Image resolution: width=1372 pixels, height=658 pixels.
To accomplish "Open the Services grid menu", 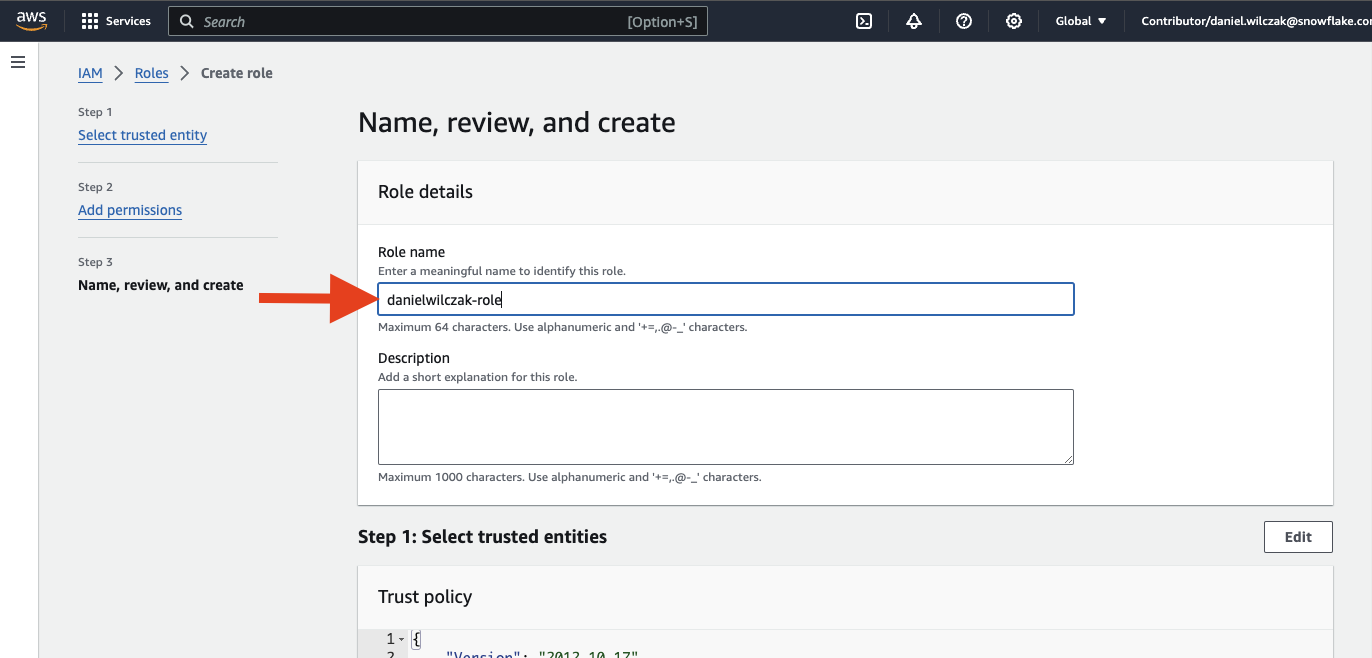I will click(x=90, y=21).
